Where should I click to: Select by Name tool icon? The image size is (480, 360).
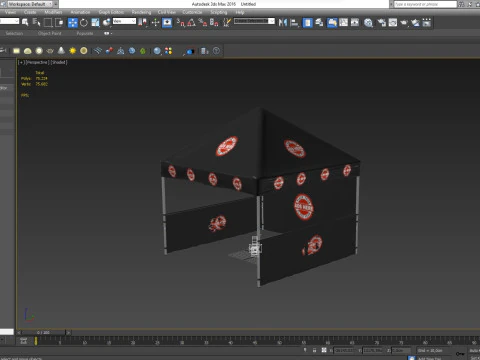36,22
